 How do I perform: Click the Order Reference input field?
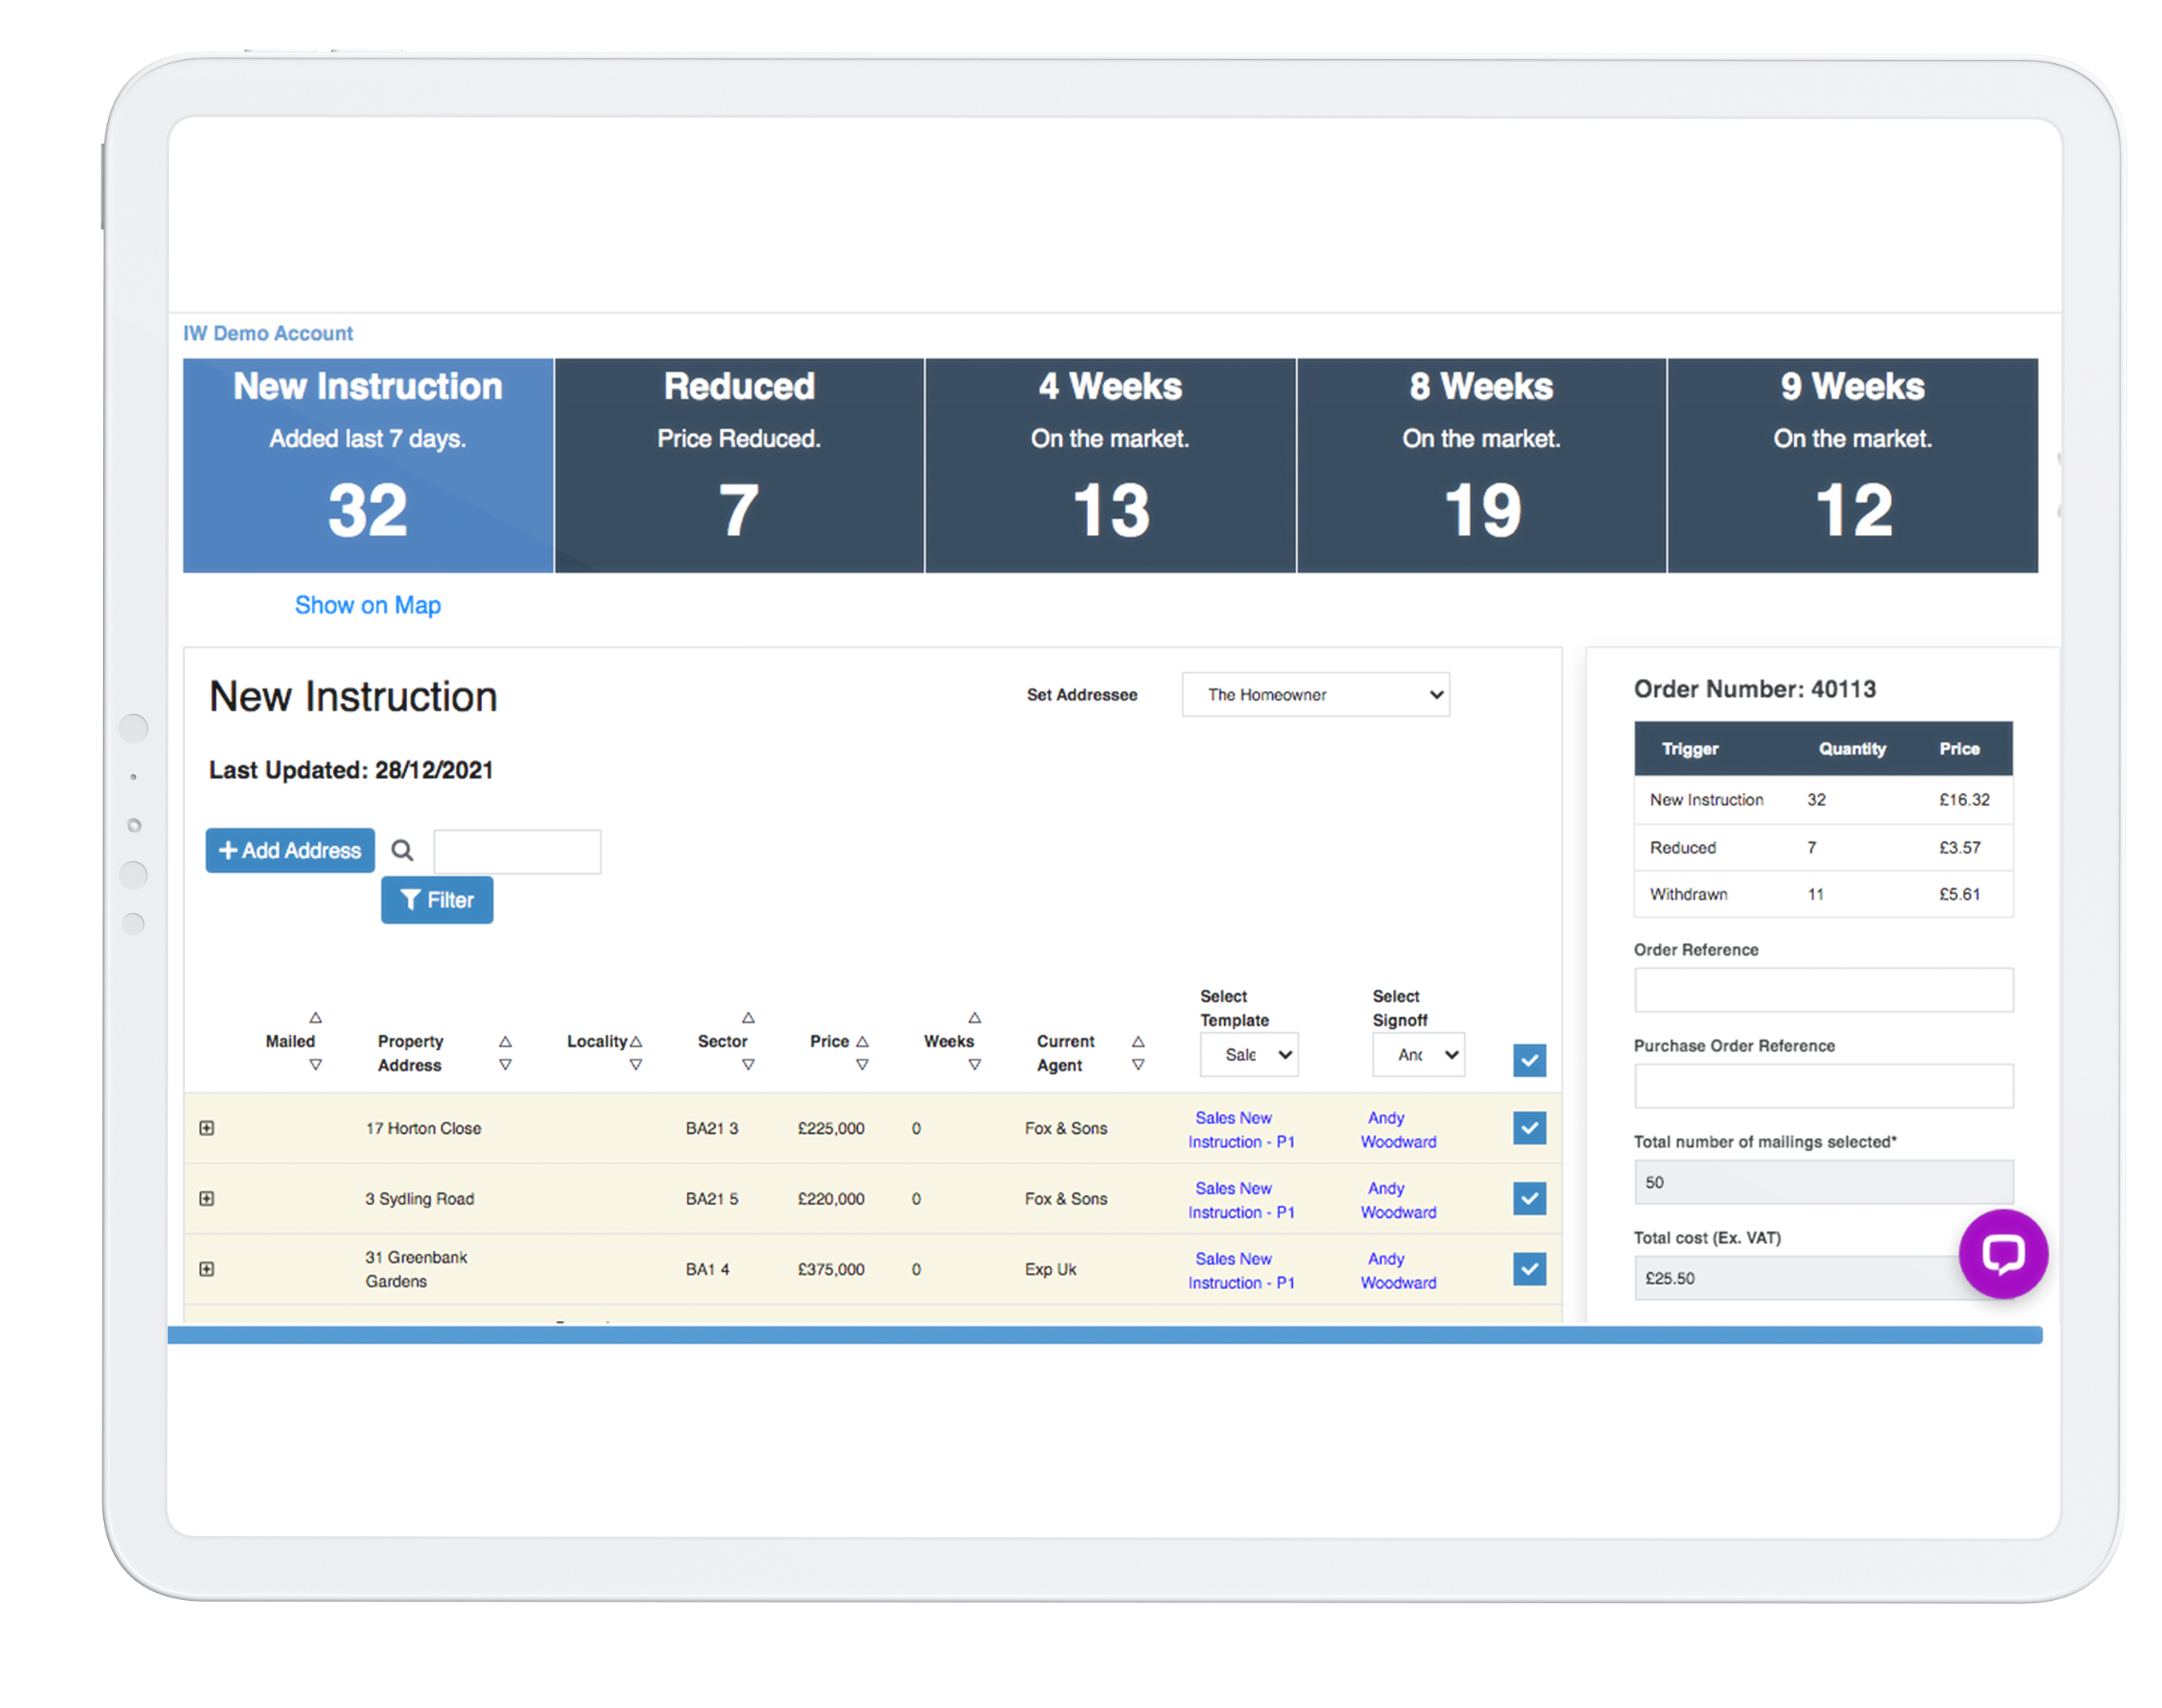[x=1823, y=990]
